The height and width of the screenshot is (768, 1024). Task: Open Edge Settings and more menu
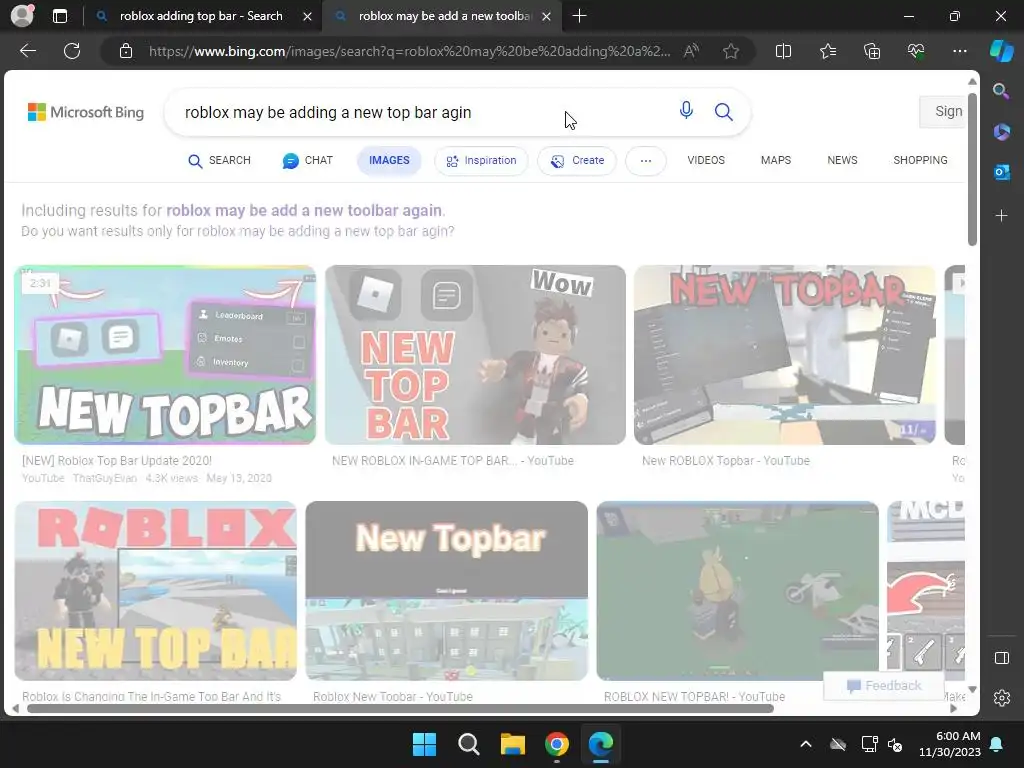[959, 51]
